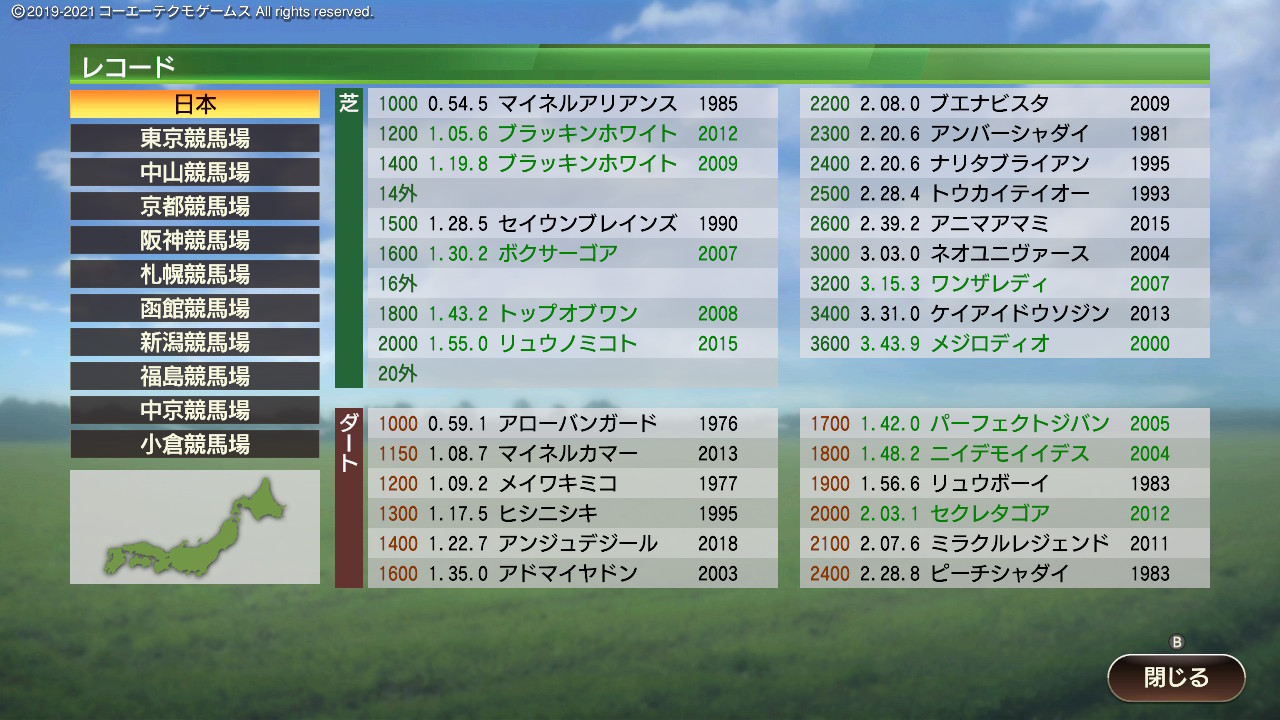Click the 14外 row
The height and width of the screenshot is (720, 1280).
pos(573,193)
